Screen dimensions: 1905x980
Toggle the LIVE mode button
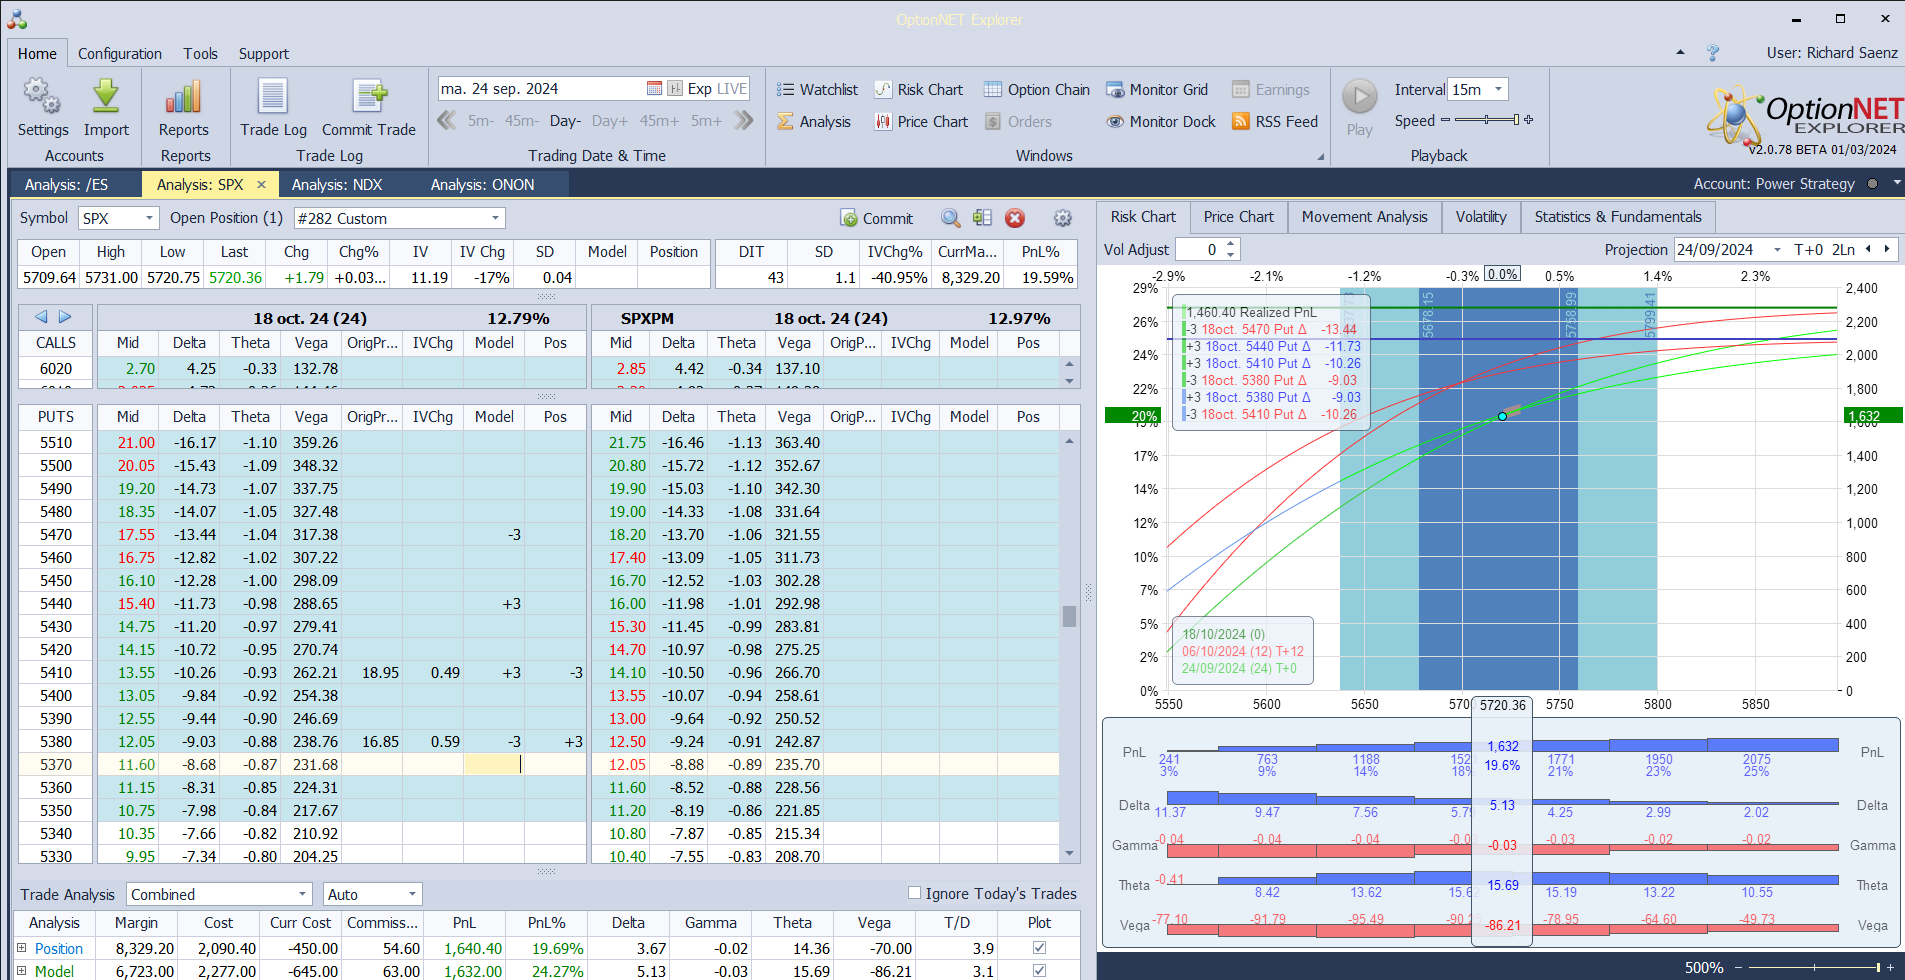coord(732,88)
